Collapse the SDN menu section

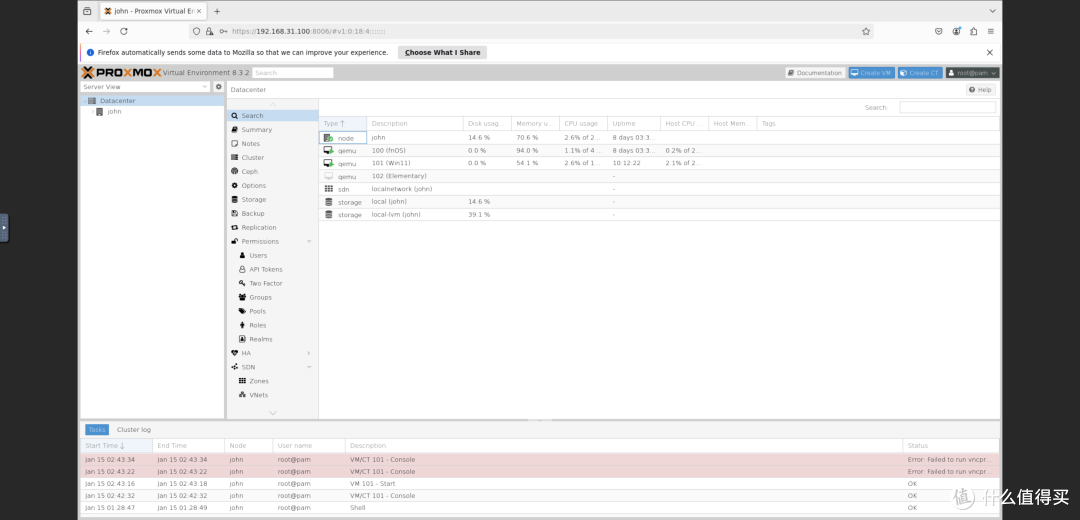309,367
